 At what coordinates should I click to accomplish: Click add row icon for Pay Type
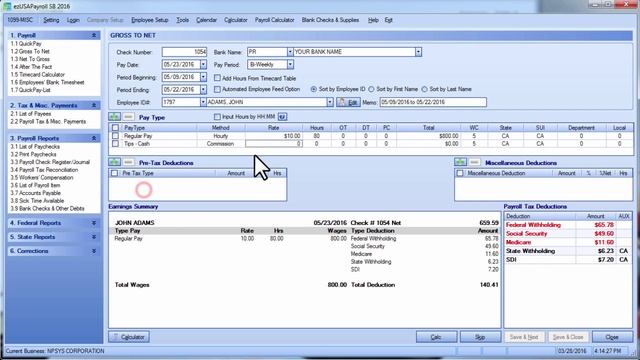(114, 117)
